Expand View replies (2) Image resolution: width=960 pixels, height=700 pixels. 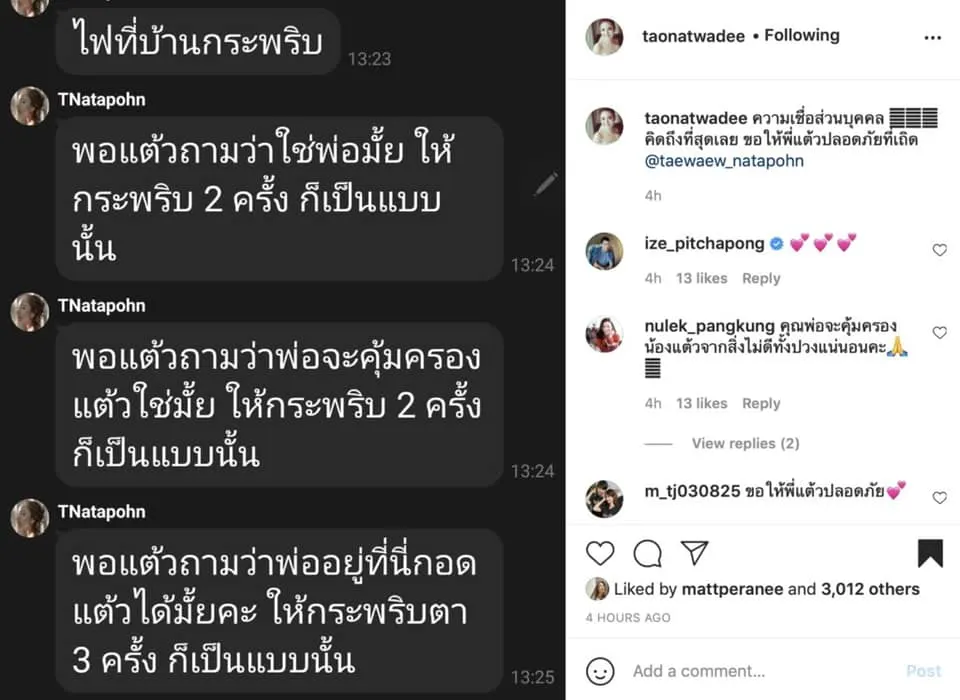(x=745, y=443)
